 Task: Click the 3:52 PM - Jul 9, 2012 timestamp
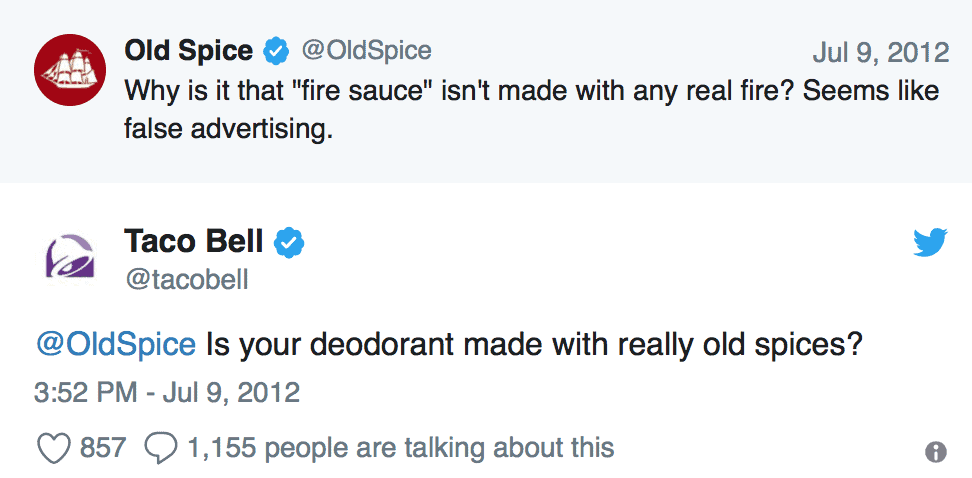tap(167, 391)
